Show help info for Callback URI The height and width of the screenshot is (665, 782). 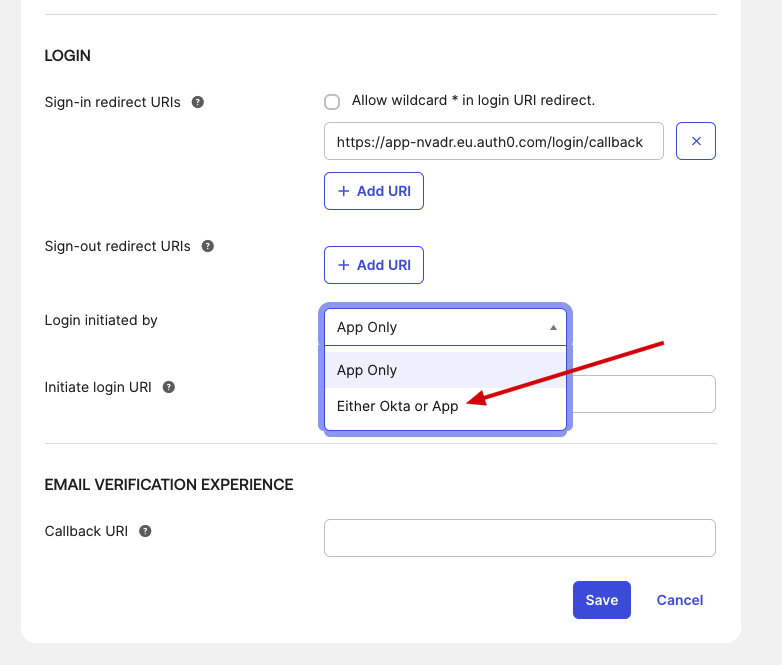click(145, 531)
